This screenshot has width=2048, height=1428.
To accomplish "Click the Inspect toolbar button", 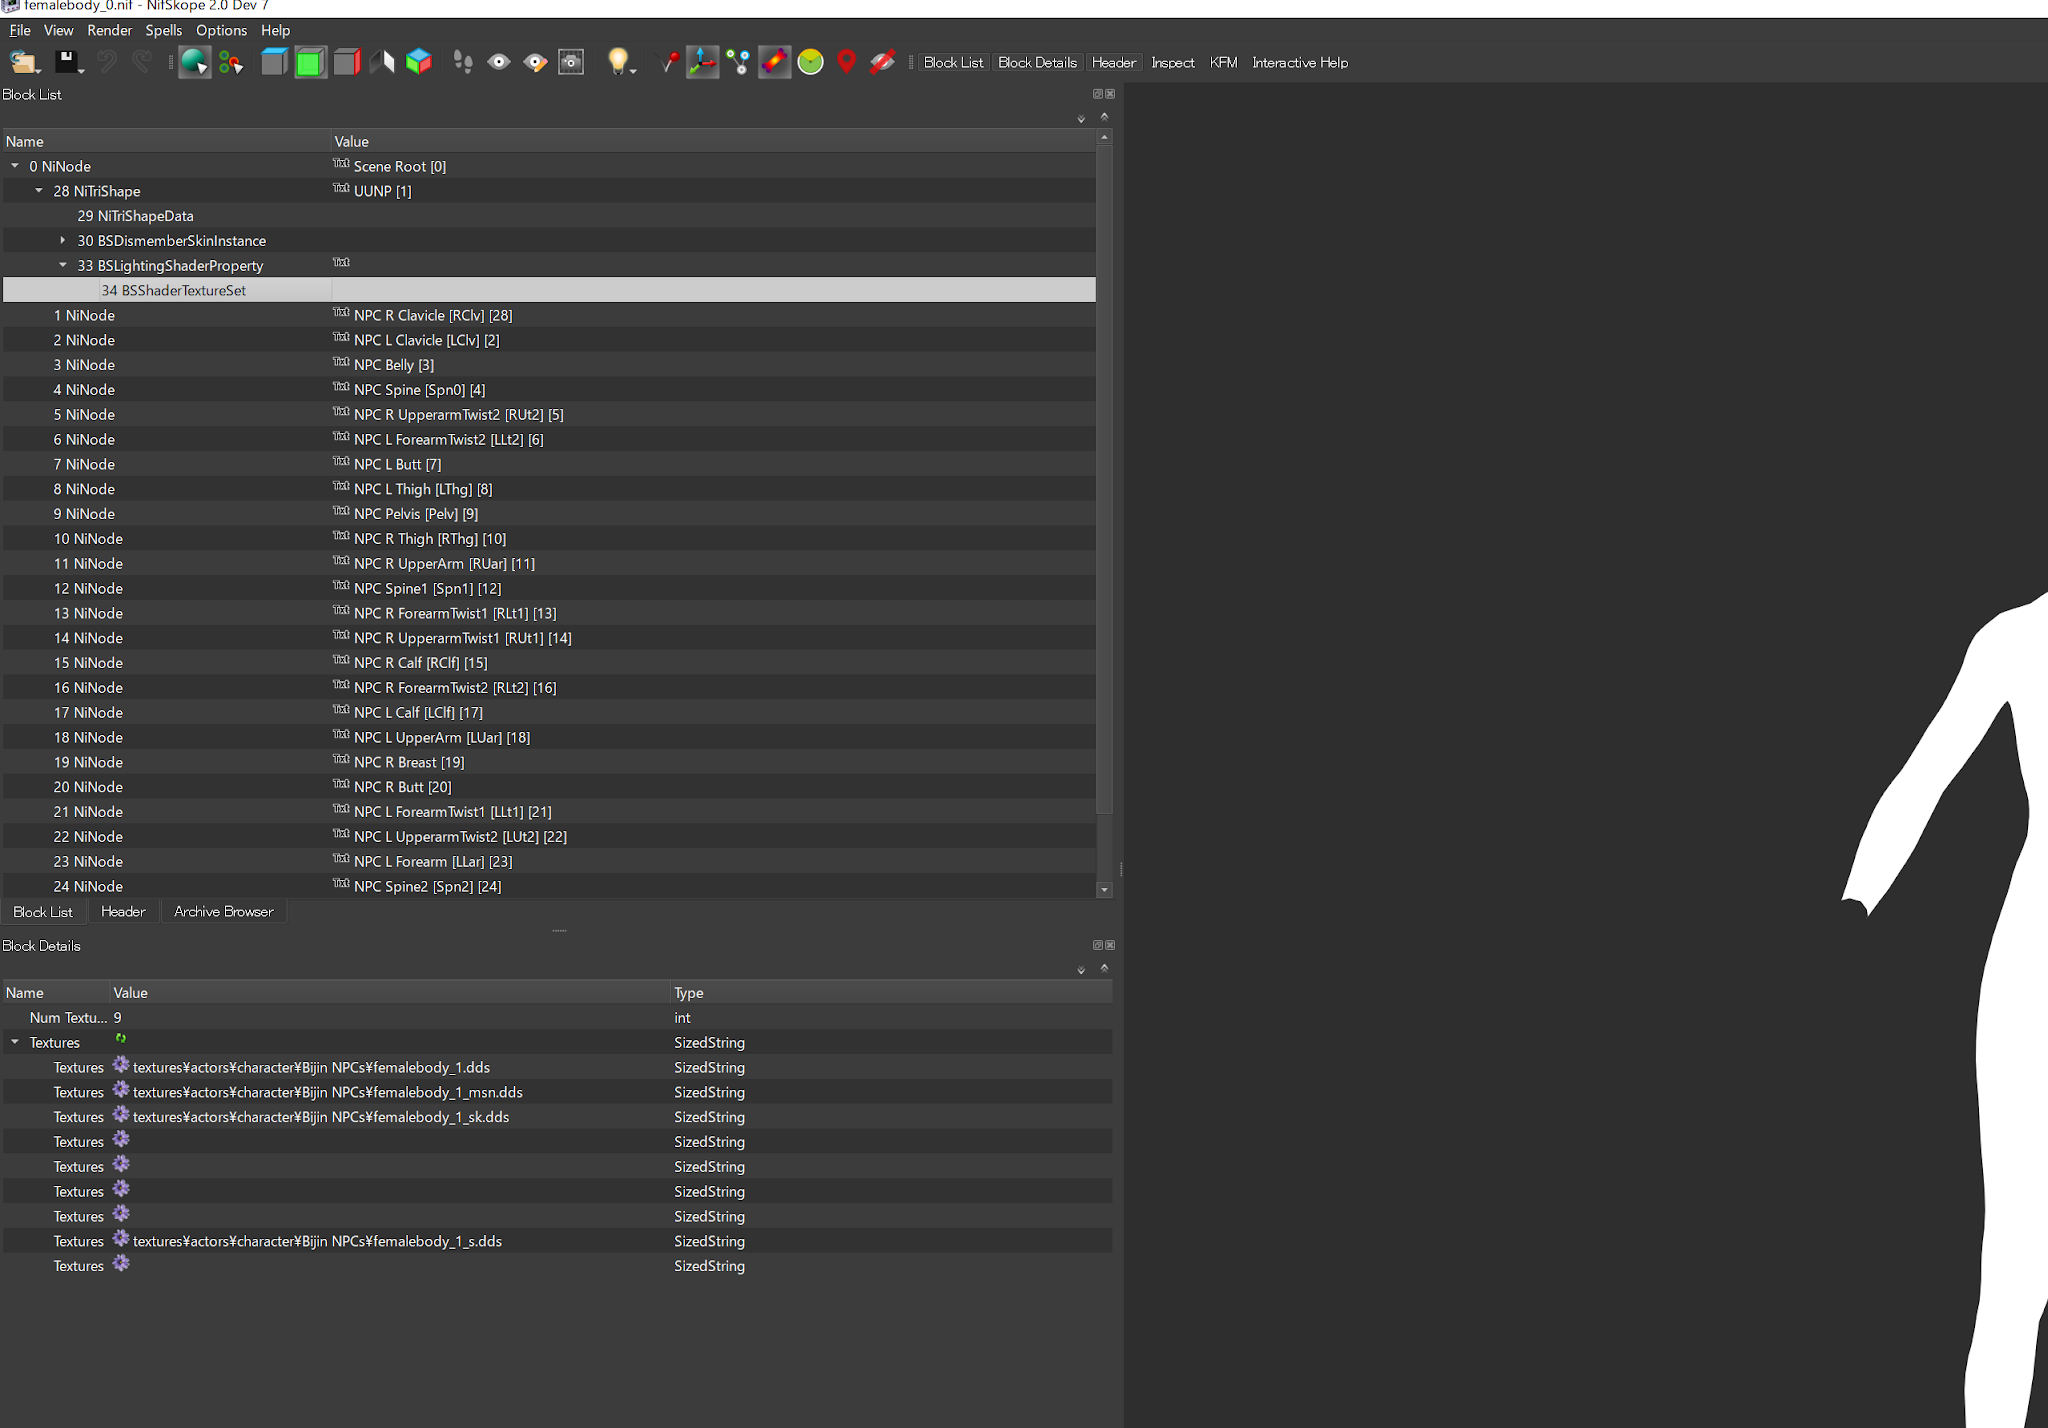I will click(1172, 62).
